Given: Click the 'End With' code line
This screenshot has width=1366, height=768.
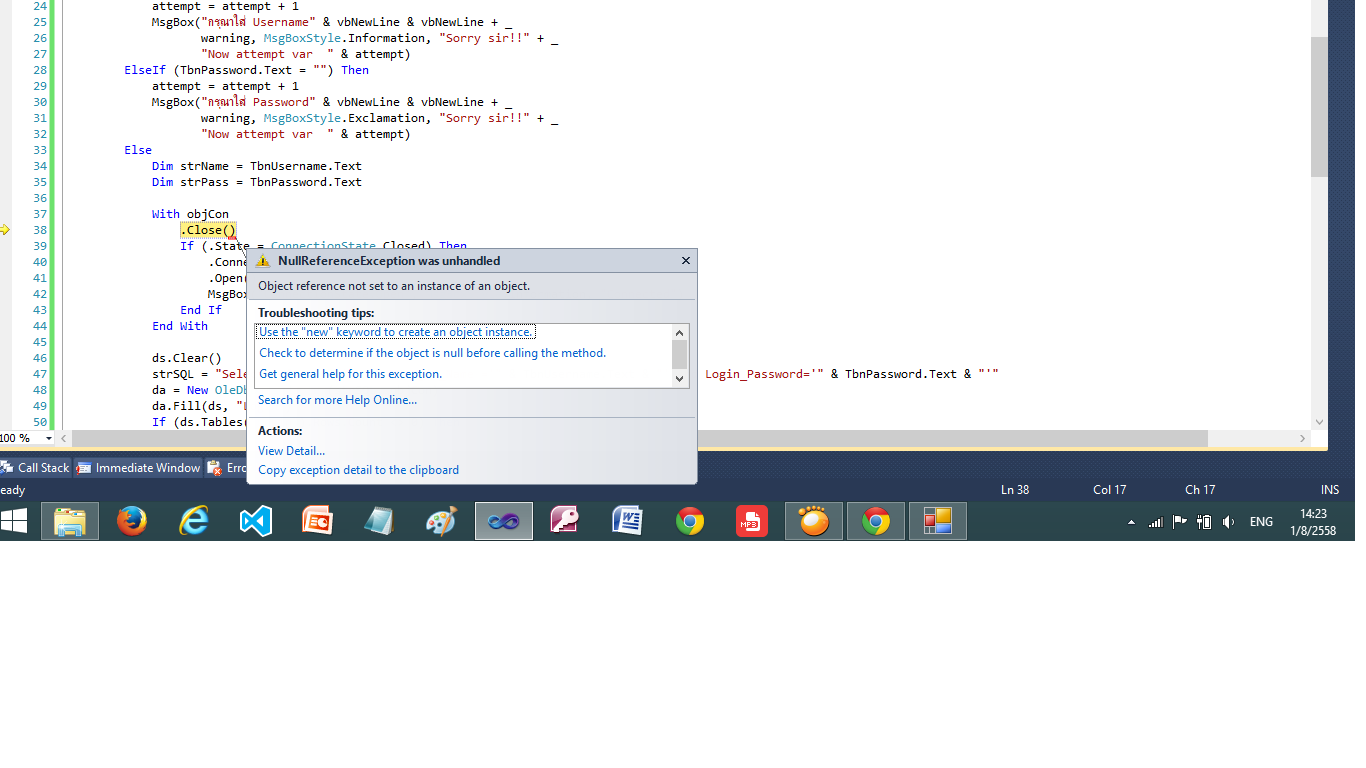Looking at the screenshot, I should pos(180,326).
